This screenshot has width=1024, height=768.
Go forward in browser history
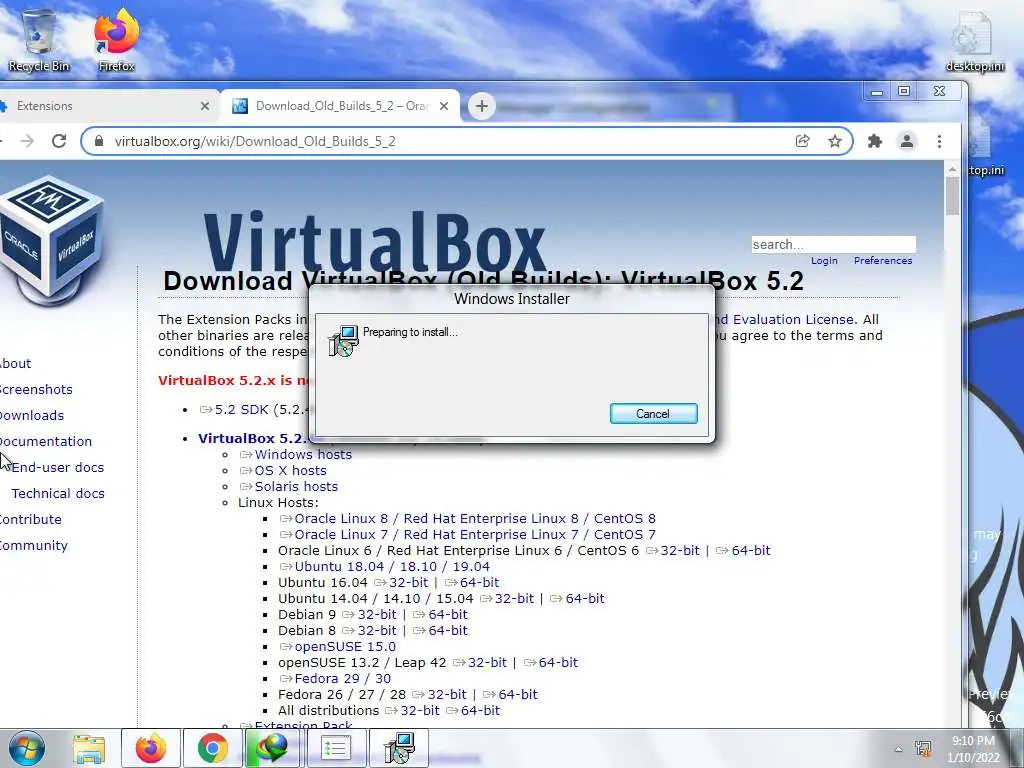coord(27,141)
